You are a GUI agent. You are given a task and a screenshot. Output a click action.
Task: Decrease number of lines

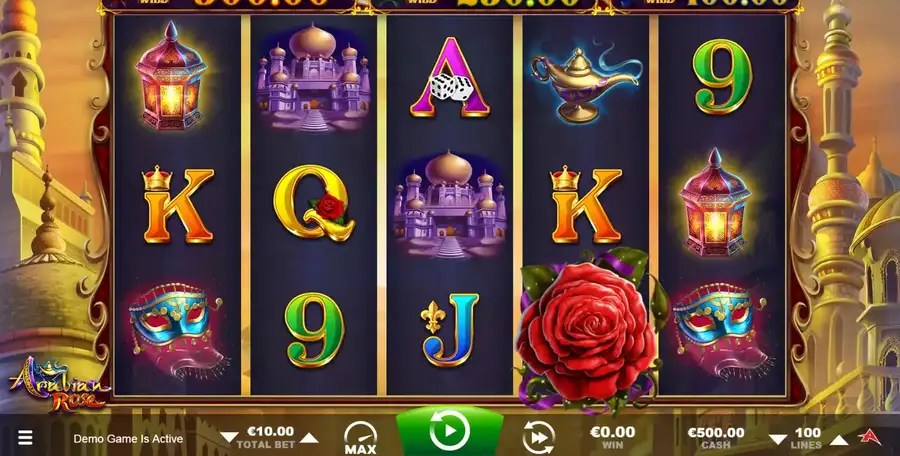[778, 439]
